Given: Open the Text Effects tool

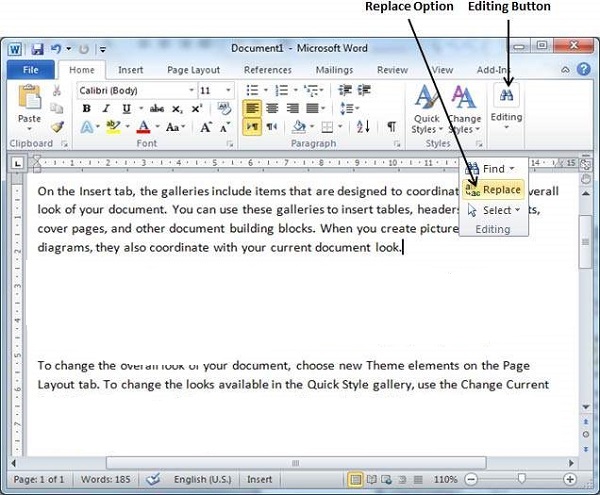Looking at the screenshot, I should (87, 127).
